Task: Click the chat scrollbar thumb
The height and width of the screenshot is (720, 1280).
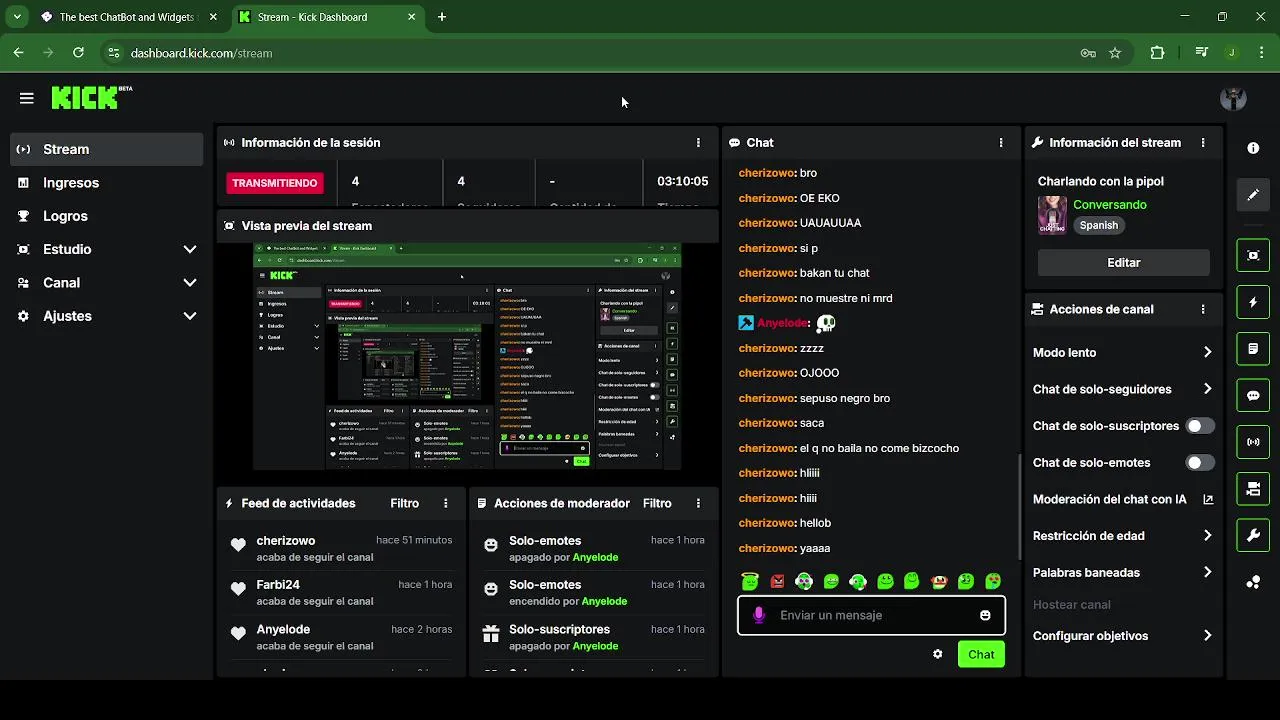Action: pyautogui.click(x=1019, y=506)
